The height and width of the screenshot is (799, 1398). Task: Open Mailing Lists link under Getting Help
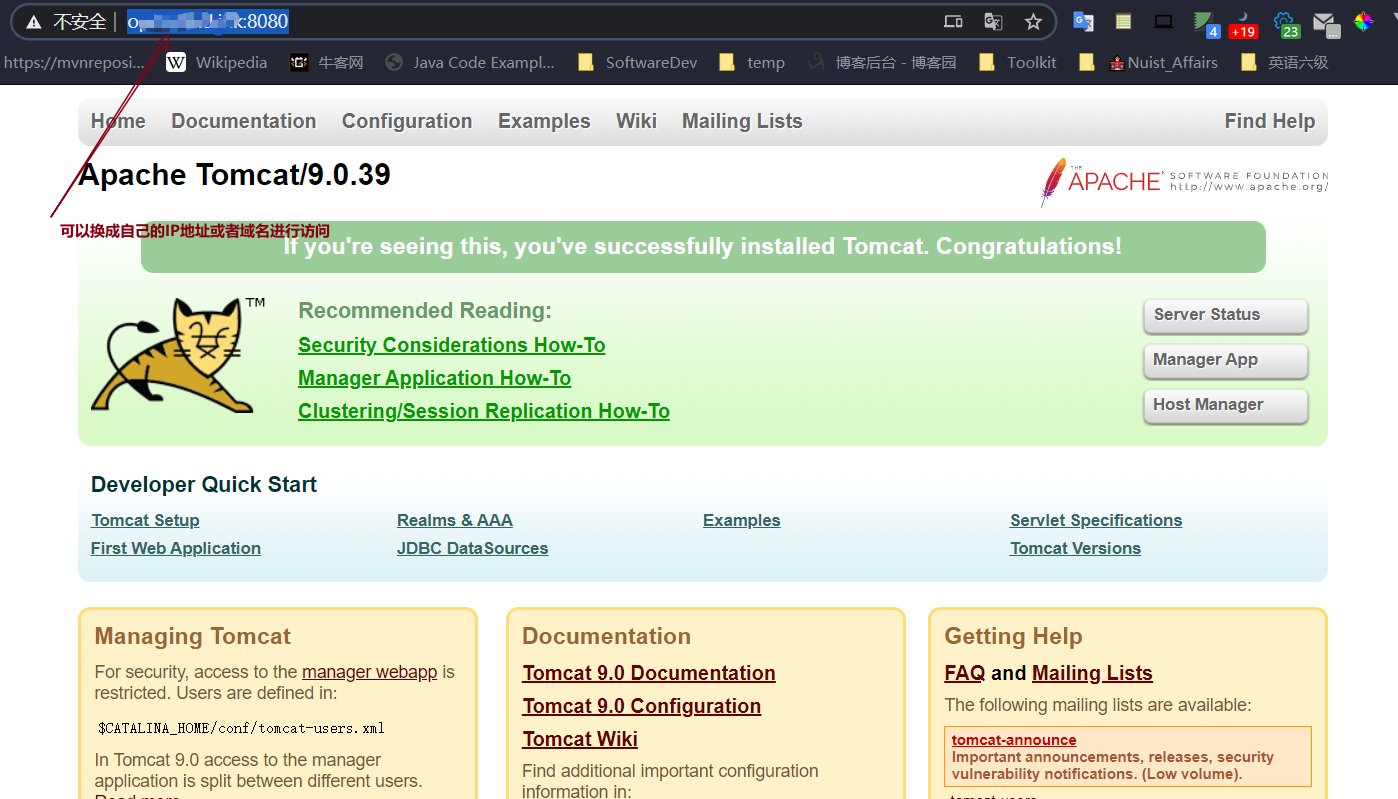tap(1093, 673)
